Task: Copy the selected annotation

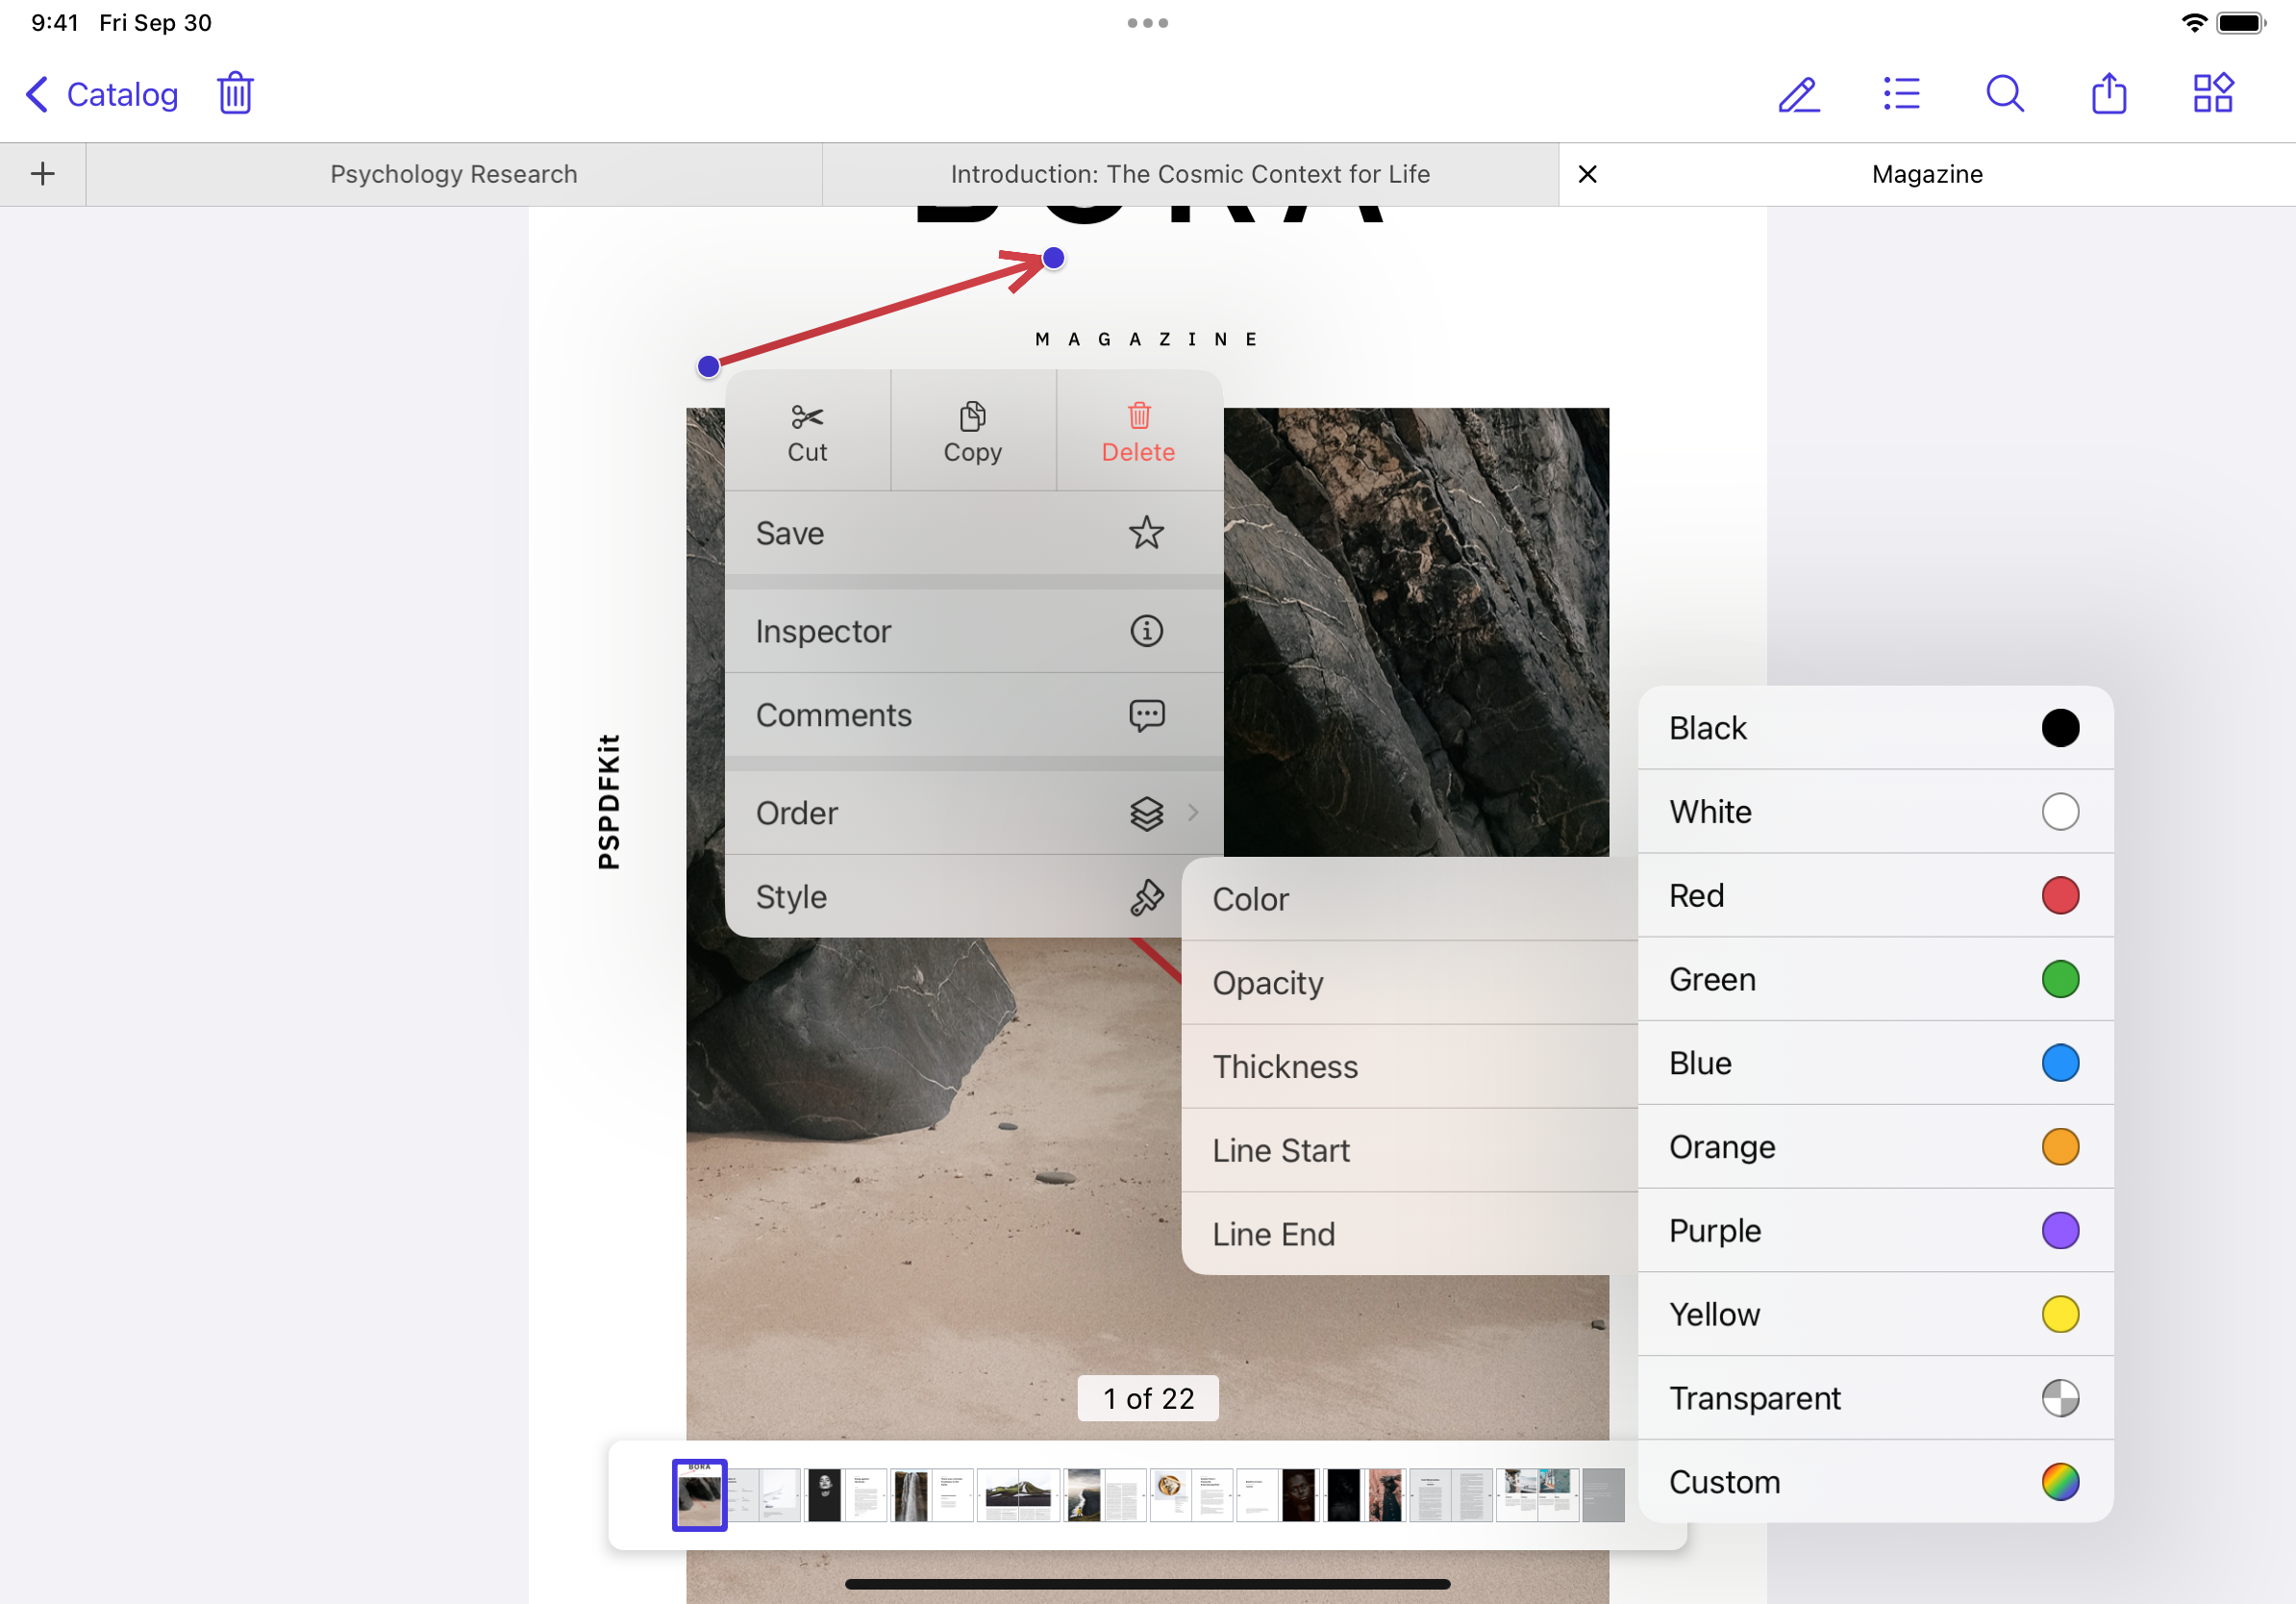Action: [972, 430]
